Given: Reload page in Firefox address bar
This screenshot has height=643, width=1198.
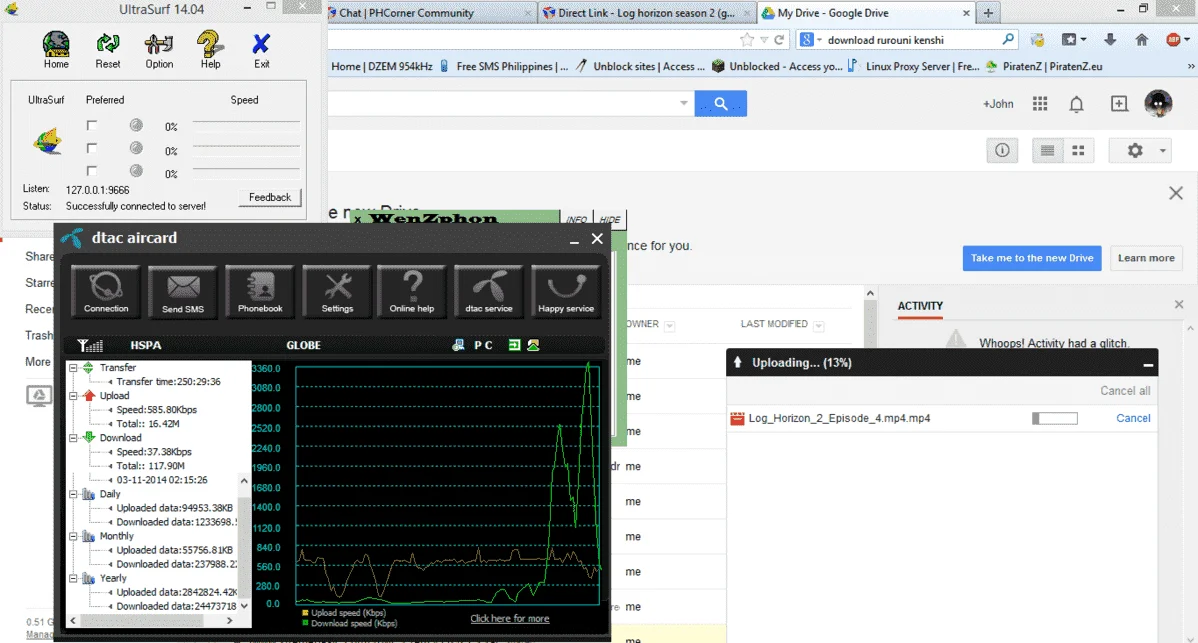Looking at the screenshot, I should 779,40.
